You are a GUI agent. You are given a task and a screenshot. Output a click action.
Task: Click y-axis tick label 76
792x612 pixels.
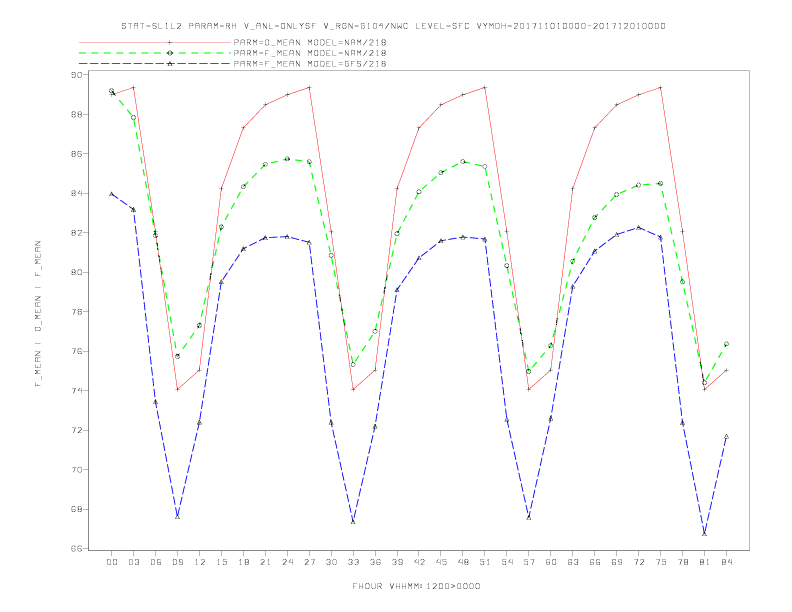(x=77, y=351)
